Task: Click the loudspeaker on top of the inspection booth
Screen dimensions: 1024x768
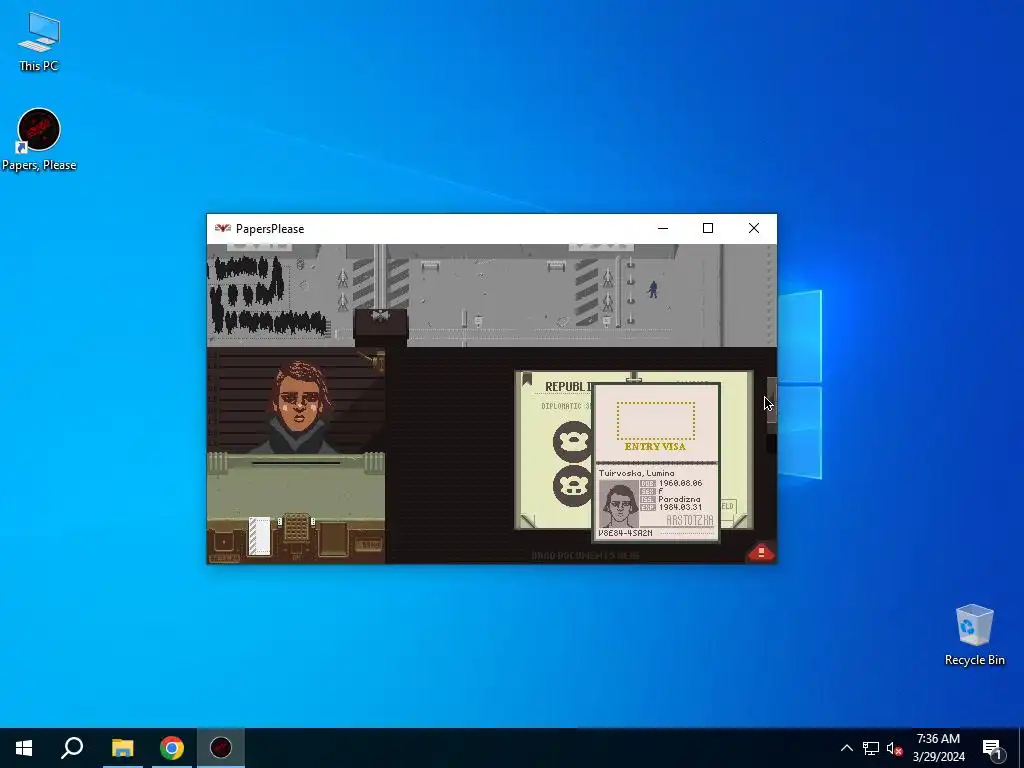Action: coord(380,317)
